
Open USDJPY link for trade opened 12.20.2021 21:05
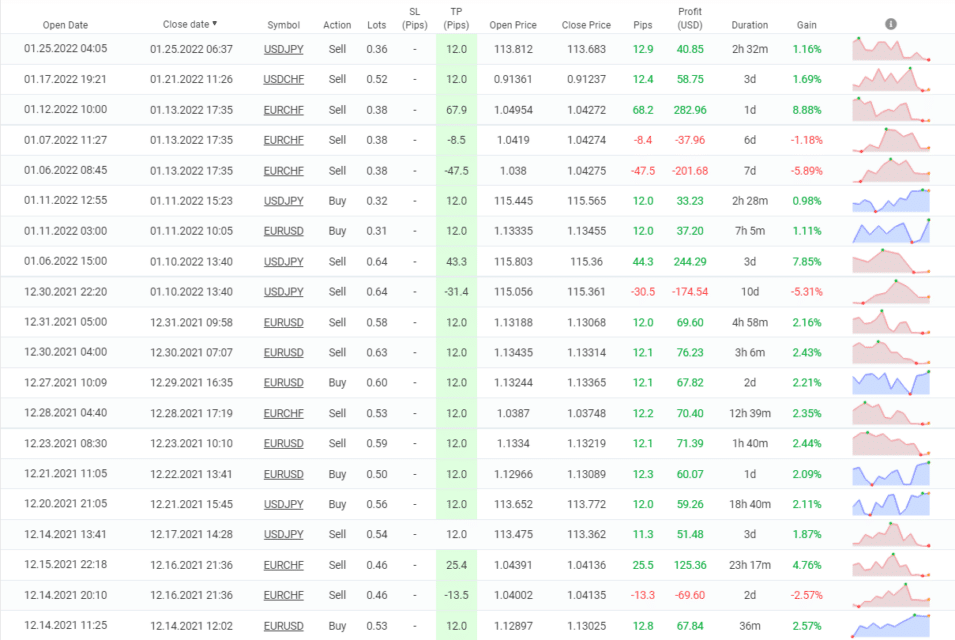click(283, 504)
